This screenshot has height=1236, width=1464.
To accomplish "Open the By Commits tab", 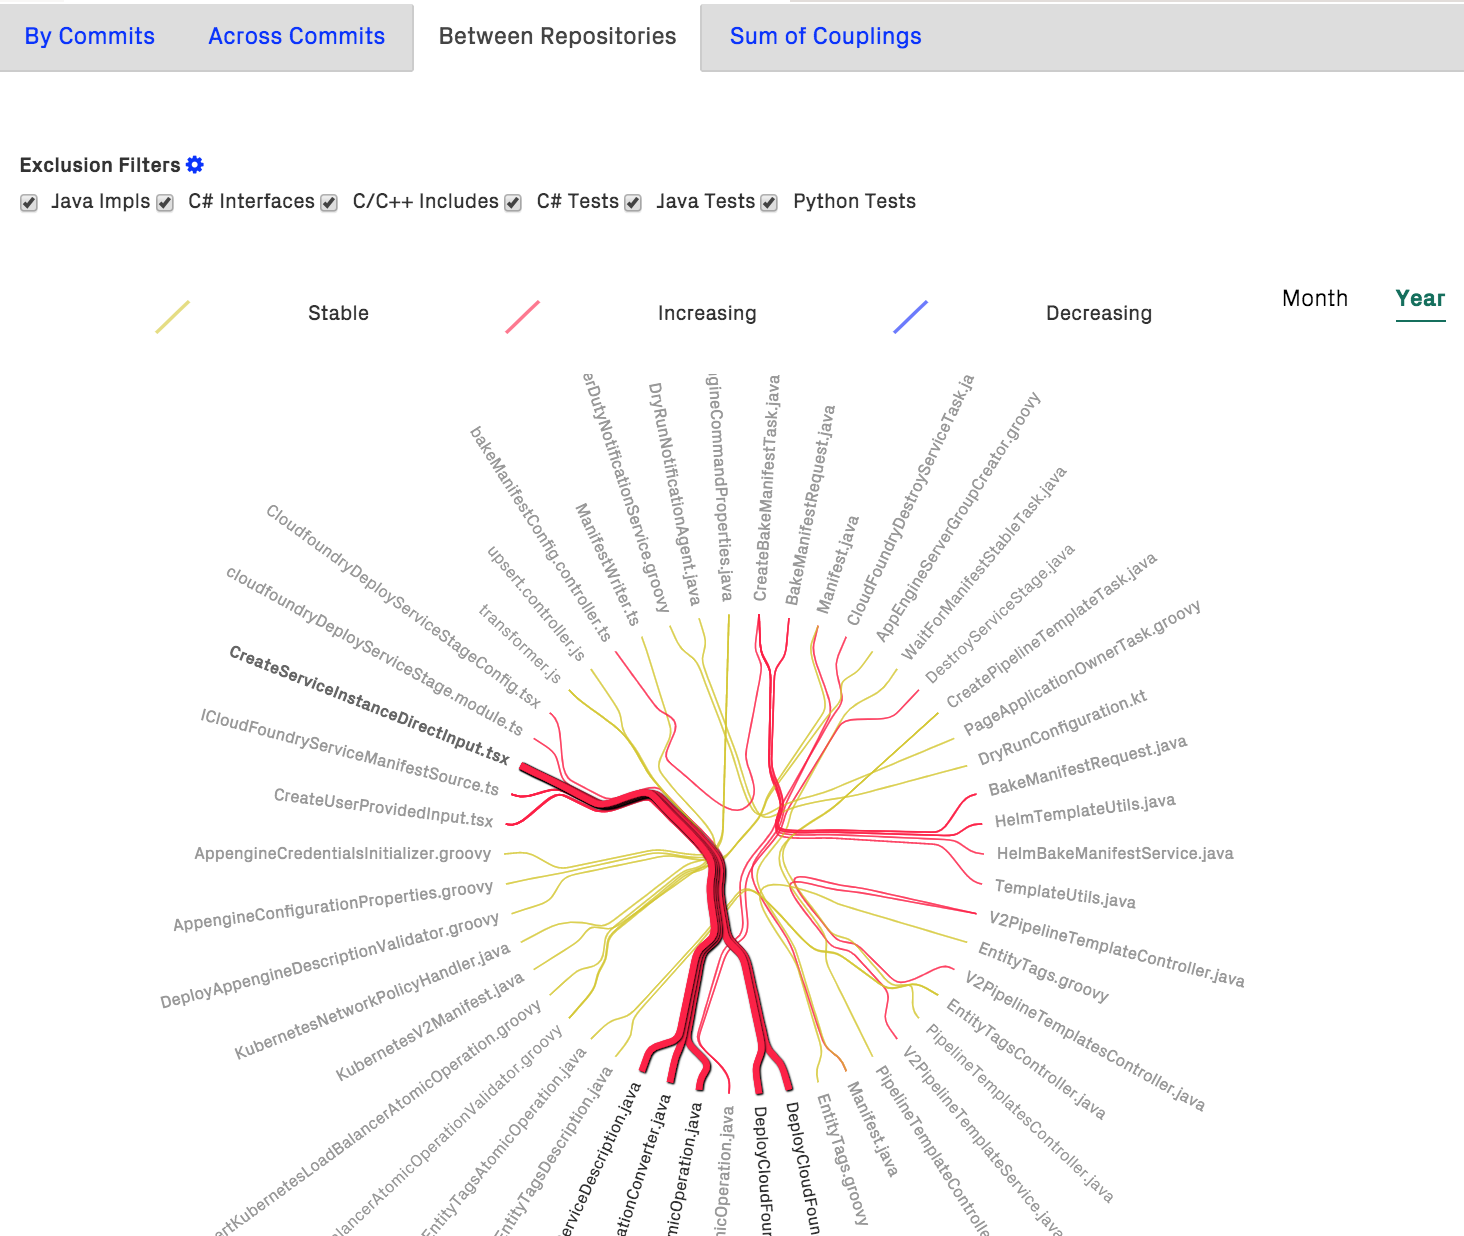I will (90, 36).
